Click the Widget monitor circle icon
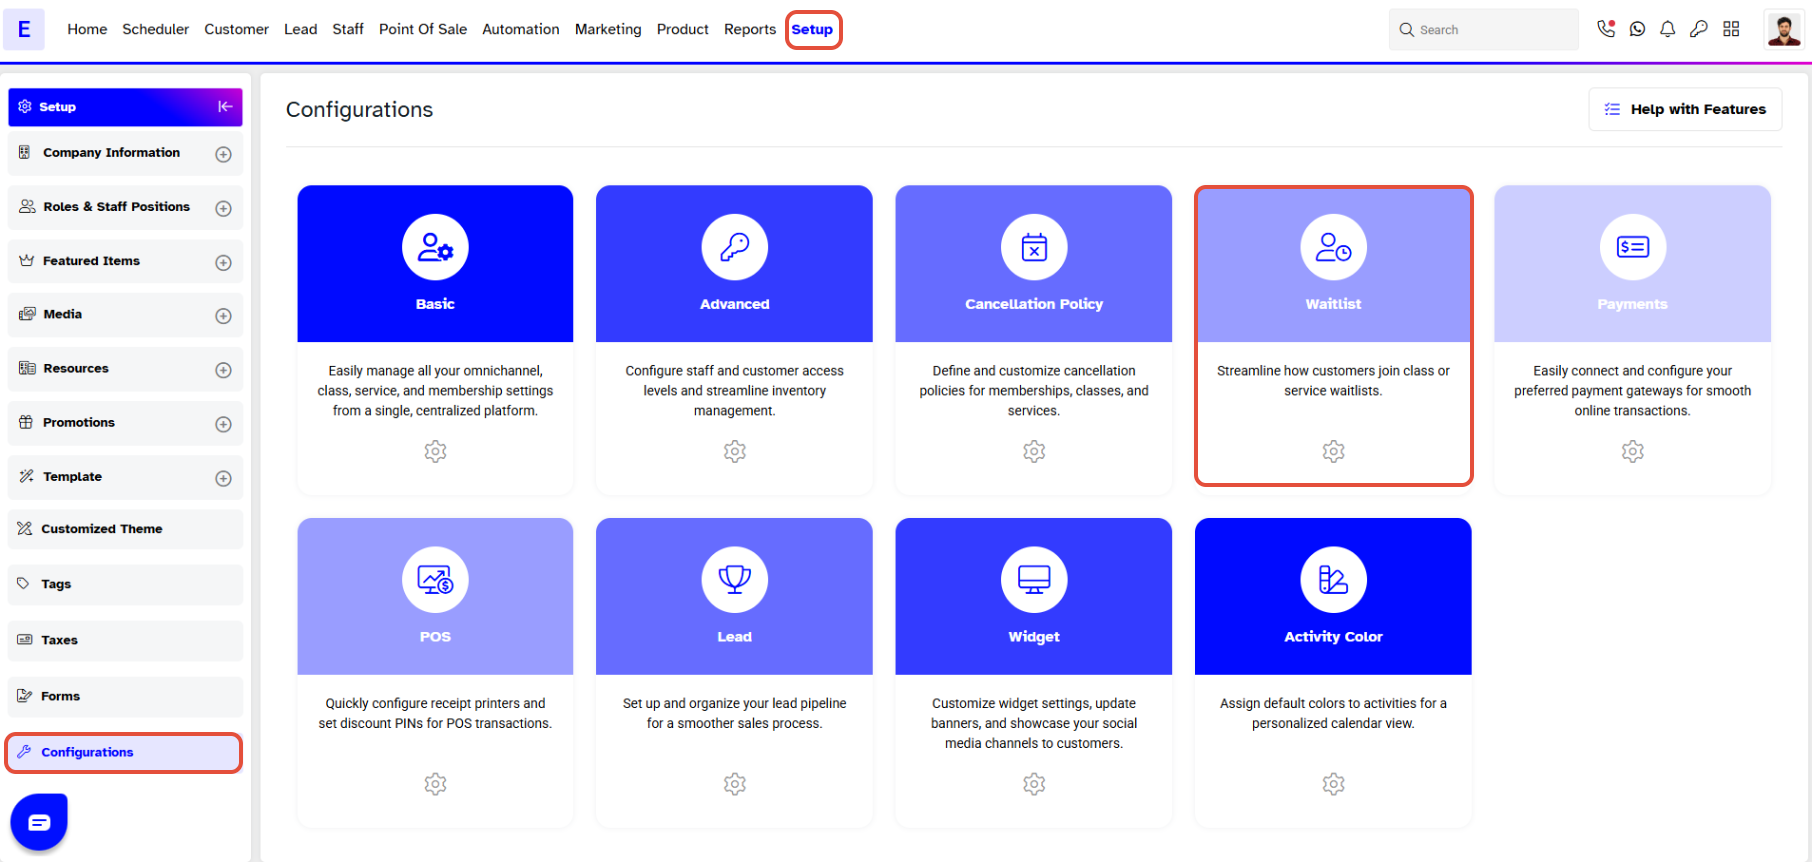This screenshot has height=862, width=1812. (x=1034, y=579)
